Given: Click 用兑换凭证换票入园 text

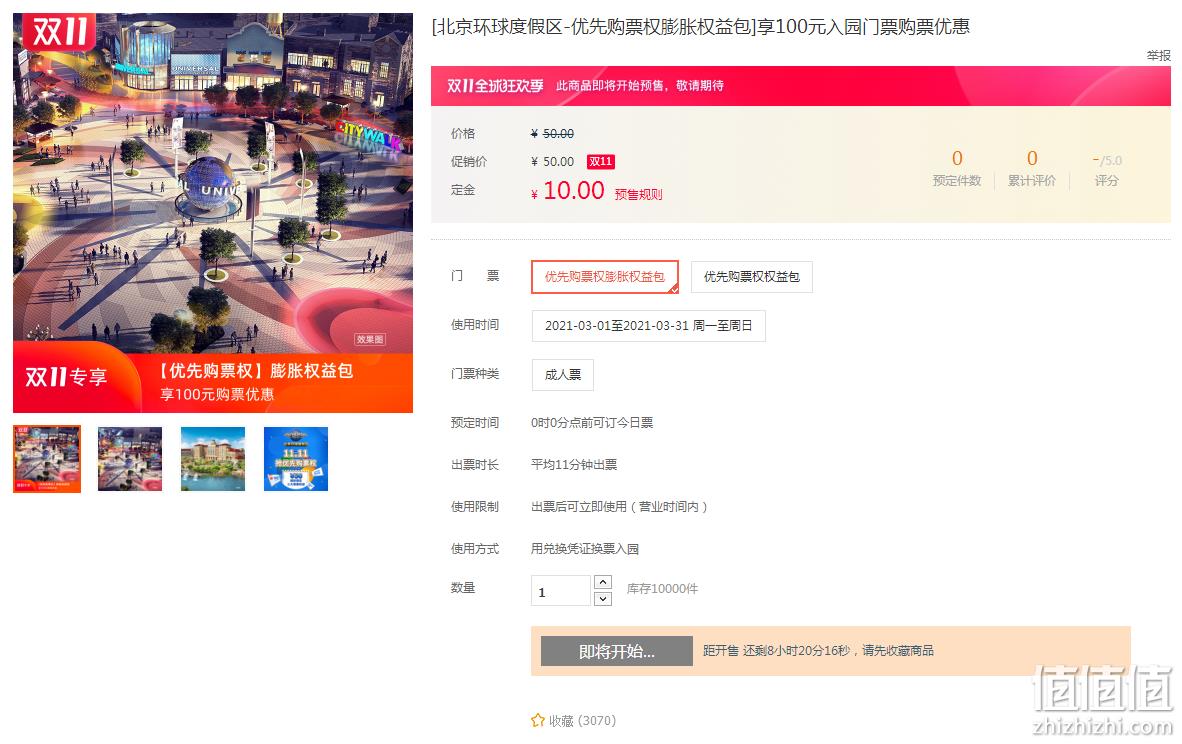Looking at the screenshot, I should pos(585,549).
